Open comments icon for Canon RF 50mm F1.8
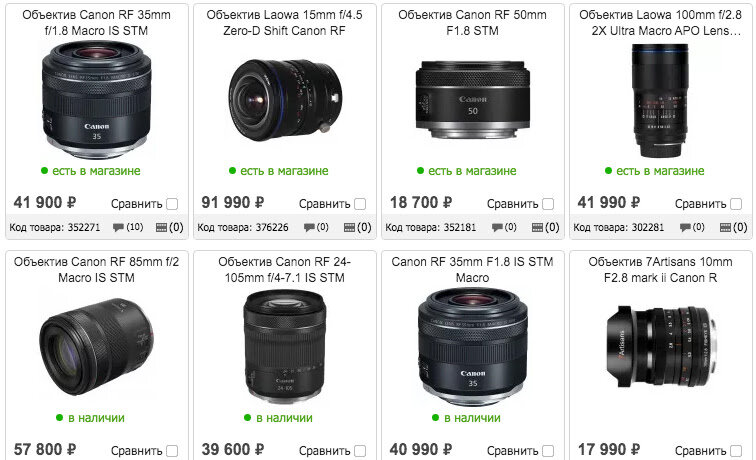Viewport: 756px width, 460px height. (497, 228)
